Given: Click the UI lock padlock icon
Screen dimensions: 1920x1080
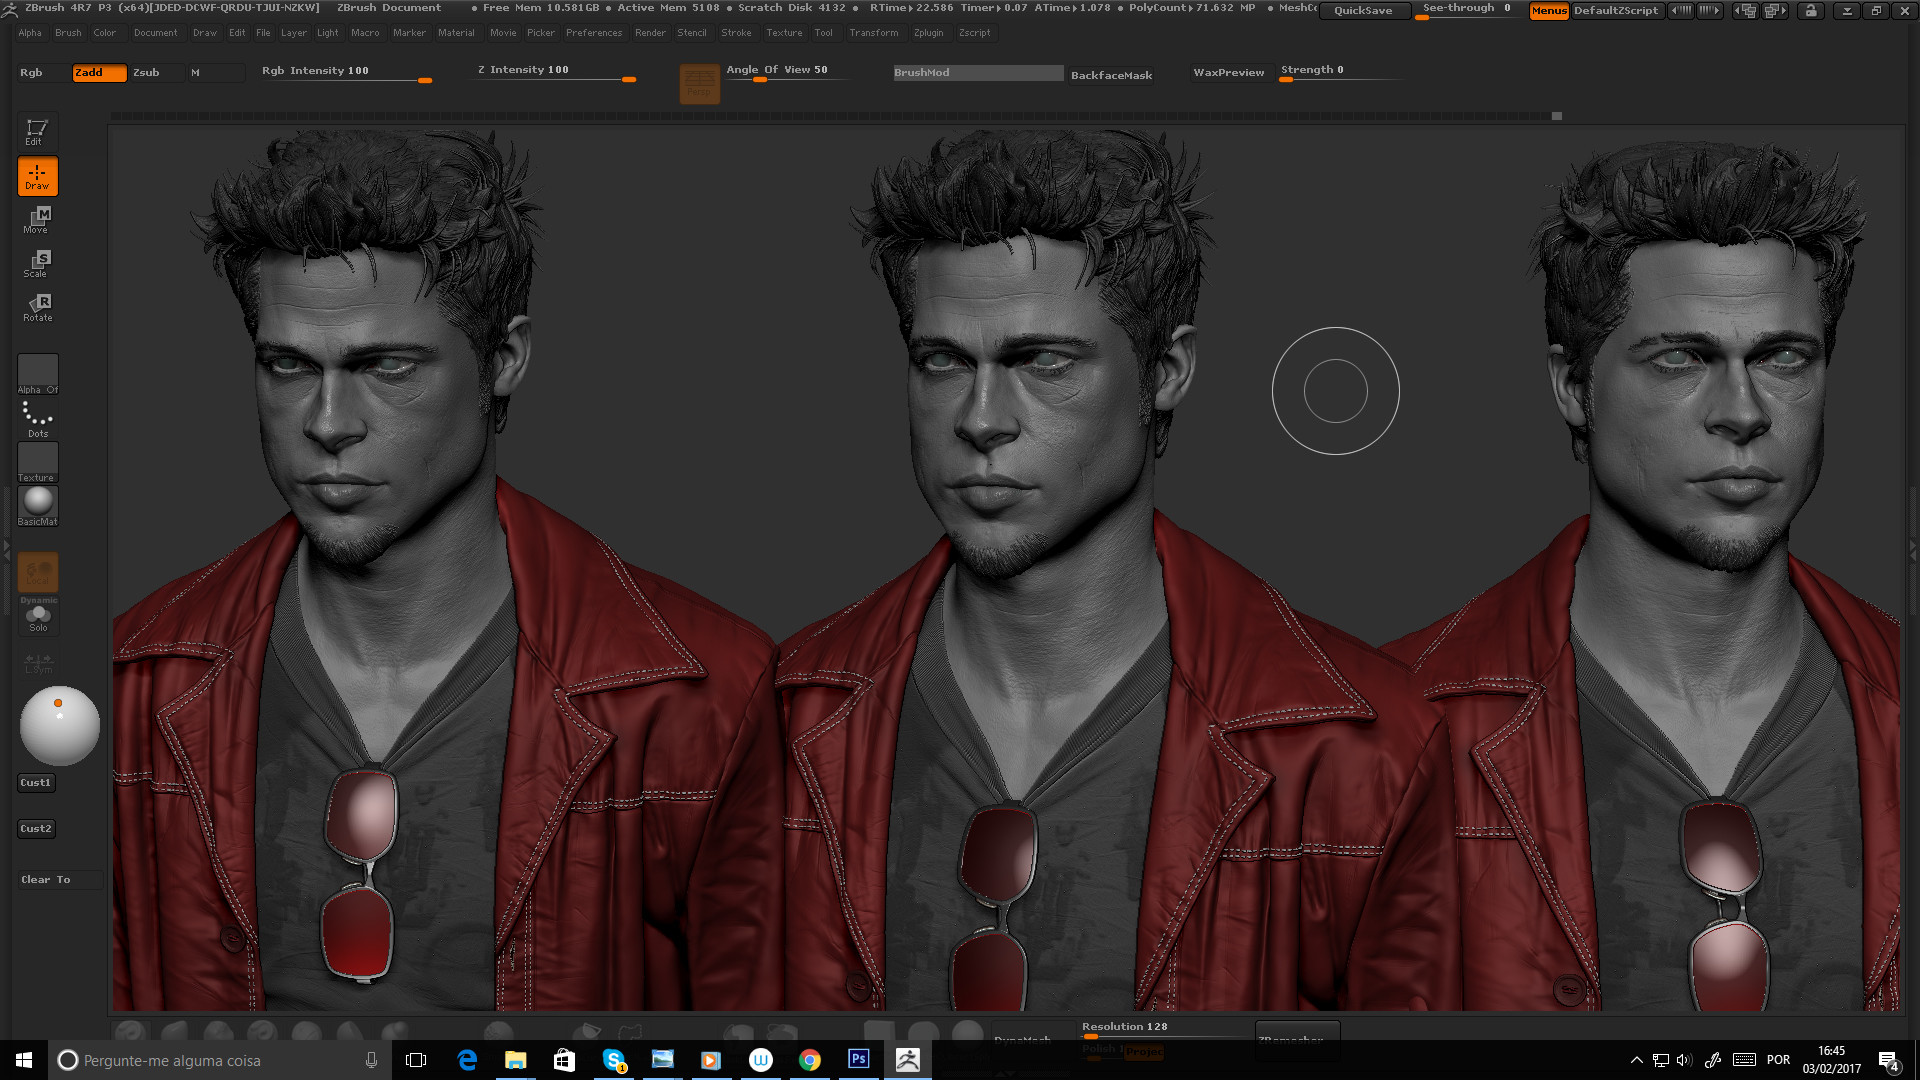Looking at the screenshot, I should point(1811,11).
